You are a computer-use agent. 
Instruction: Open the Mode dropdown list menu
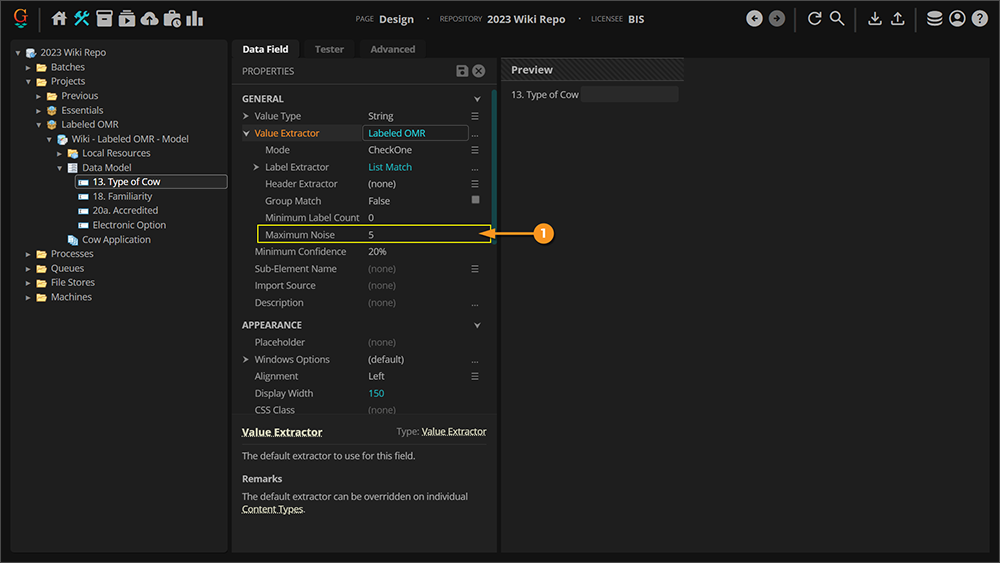[x=475, y=150]
